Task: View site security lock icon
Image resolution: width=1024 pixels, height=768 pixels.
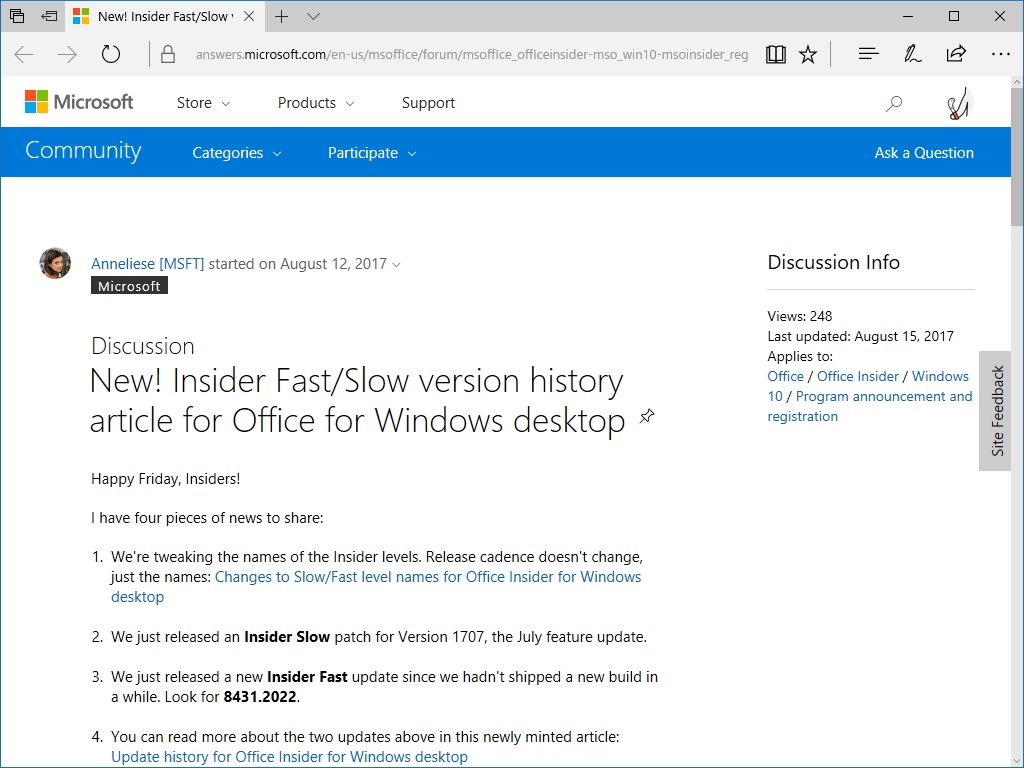Action: coord(168,54)
